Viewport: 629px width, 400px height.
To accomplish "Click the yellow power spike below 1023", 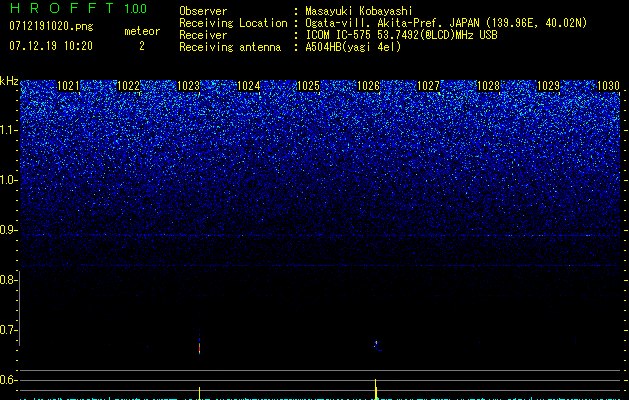I will [x=199, y=392].
